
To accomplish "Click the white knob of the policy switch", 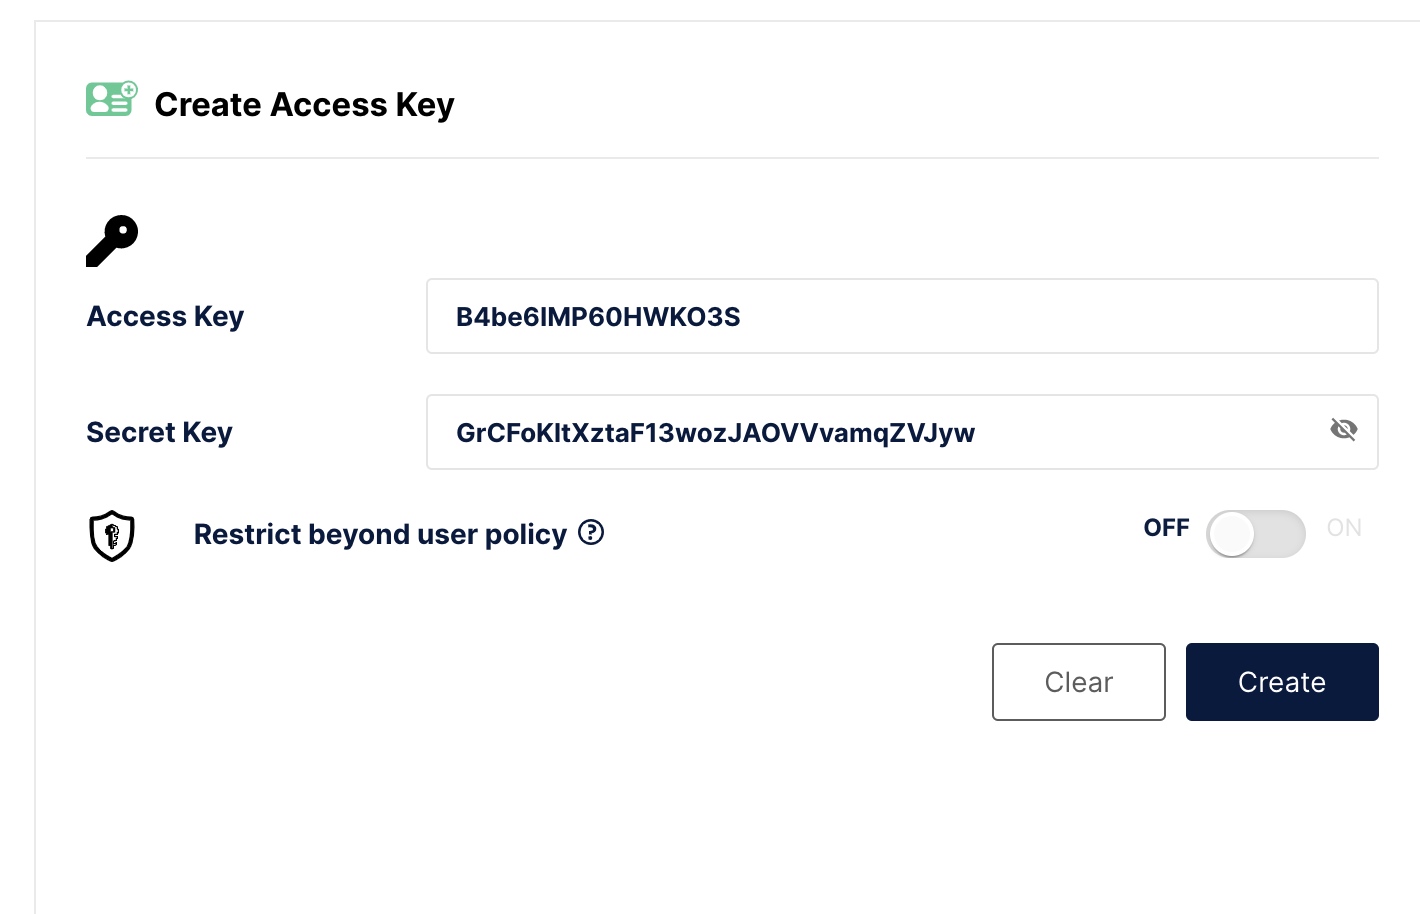I will click(x=1232, y=534).
